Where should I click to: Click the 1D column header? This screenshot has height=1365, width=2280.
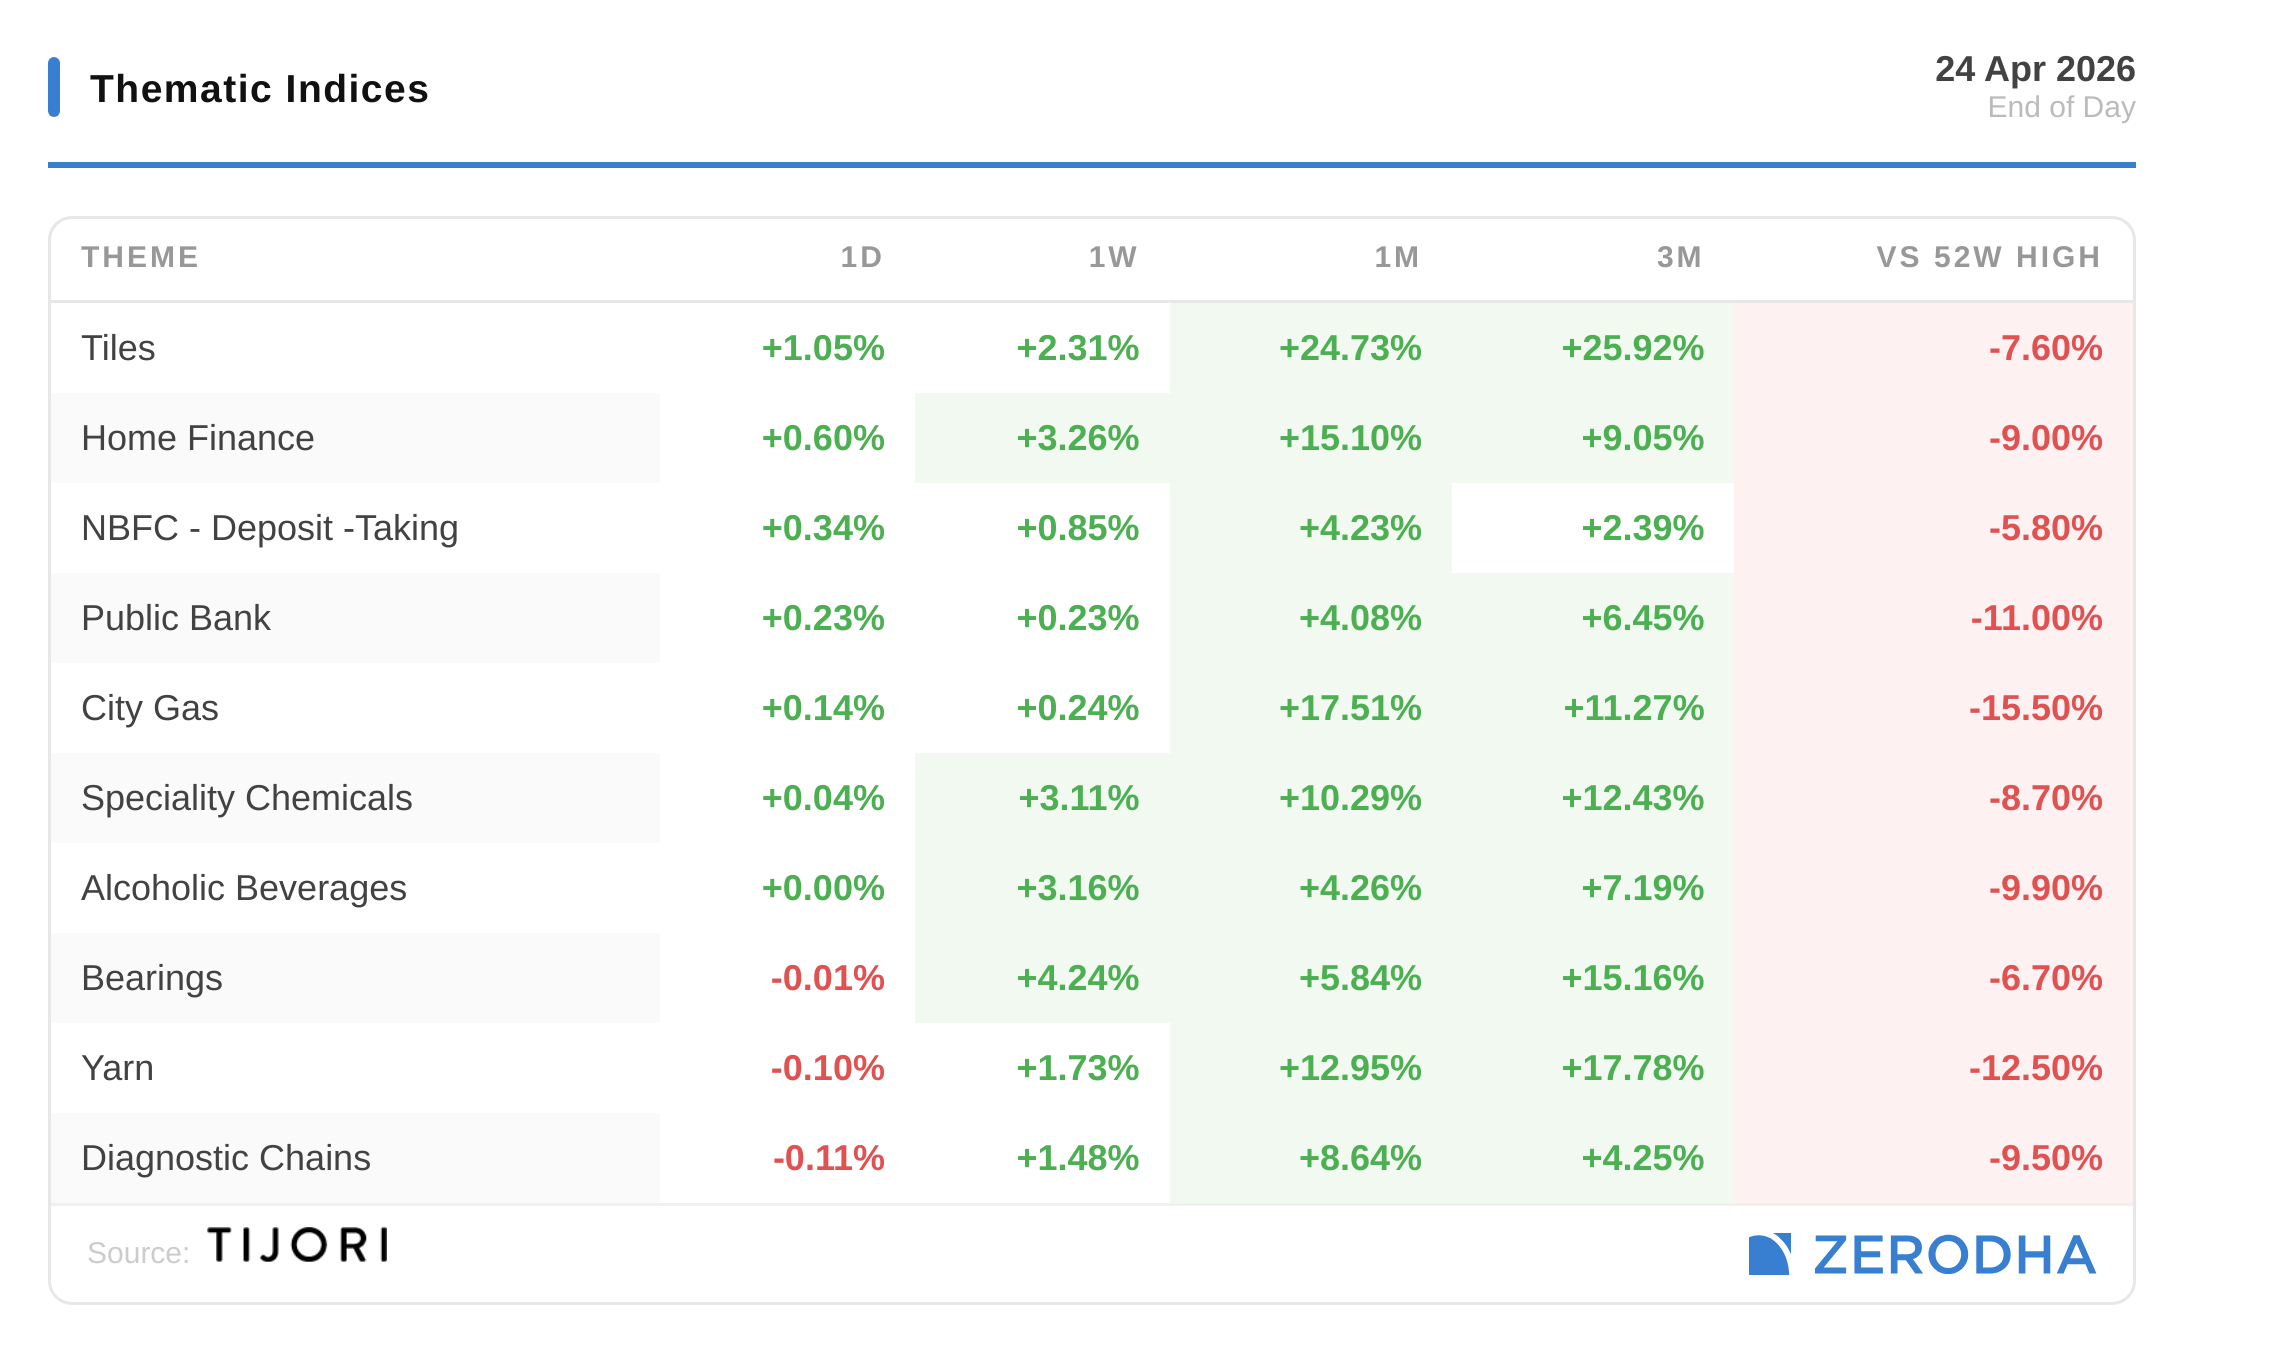861,258
